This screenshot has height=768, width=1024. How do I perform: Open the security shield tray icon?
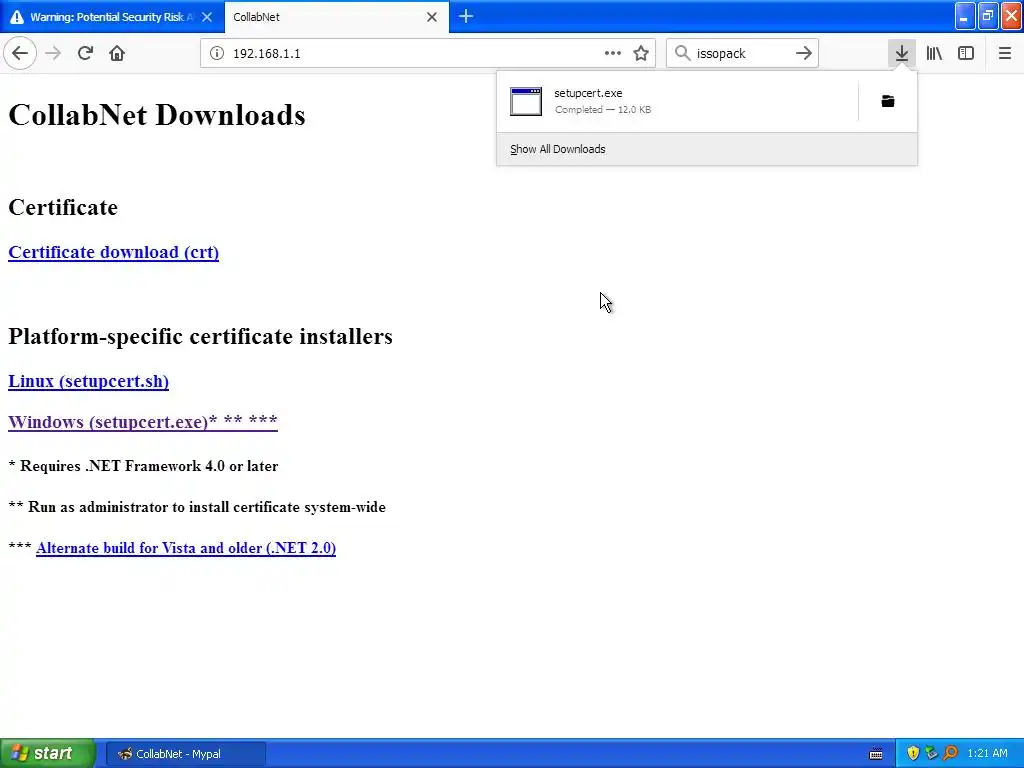coord(913,754)
